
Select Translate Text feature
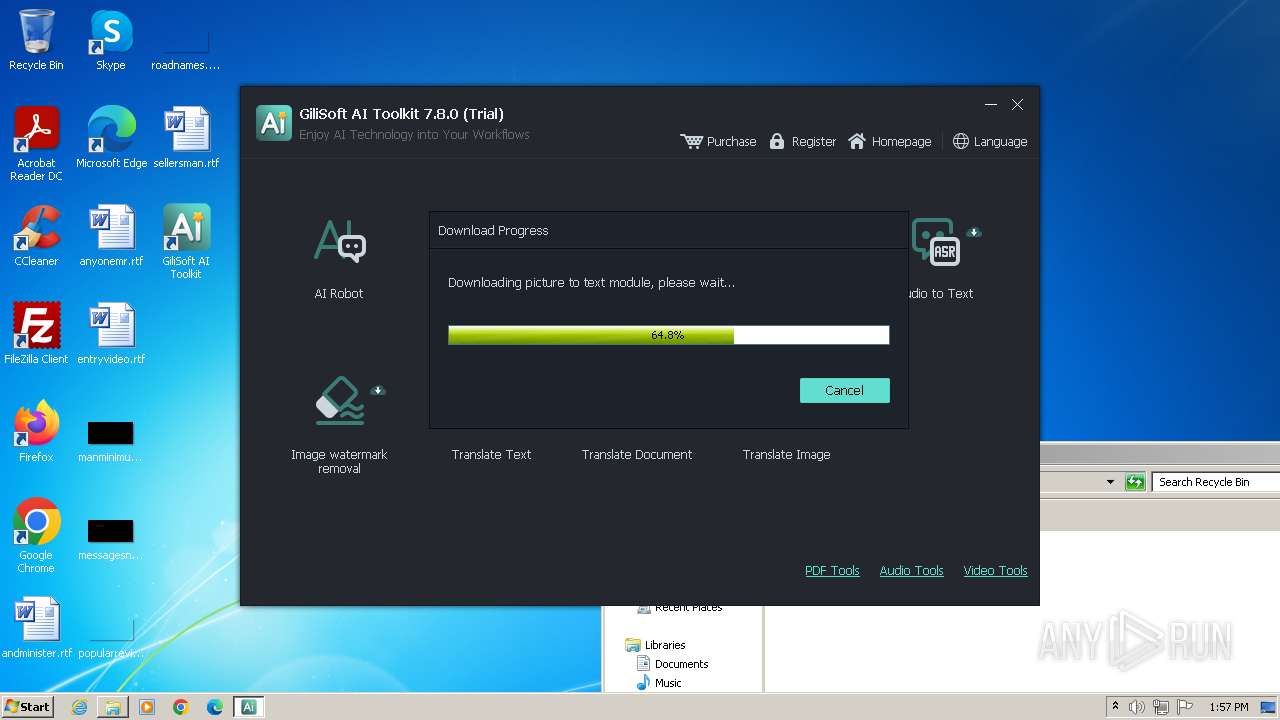click(491, 454)
